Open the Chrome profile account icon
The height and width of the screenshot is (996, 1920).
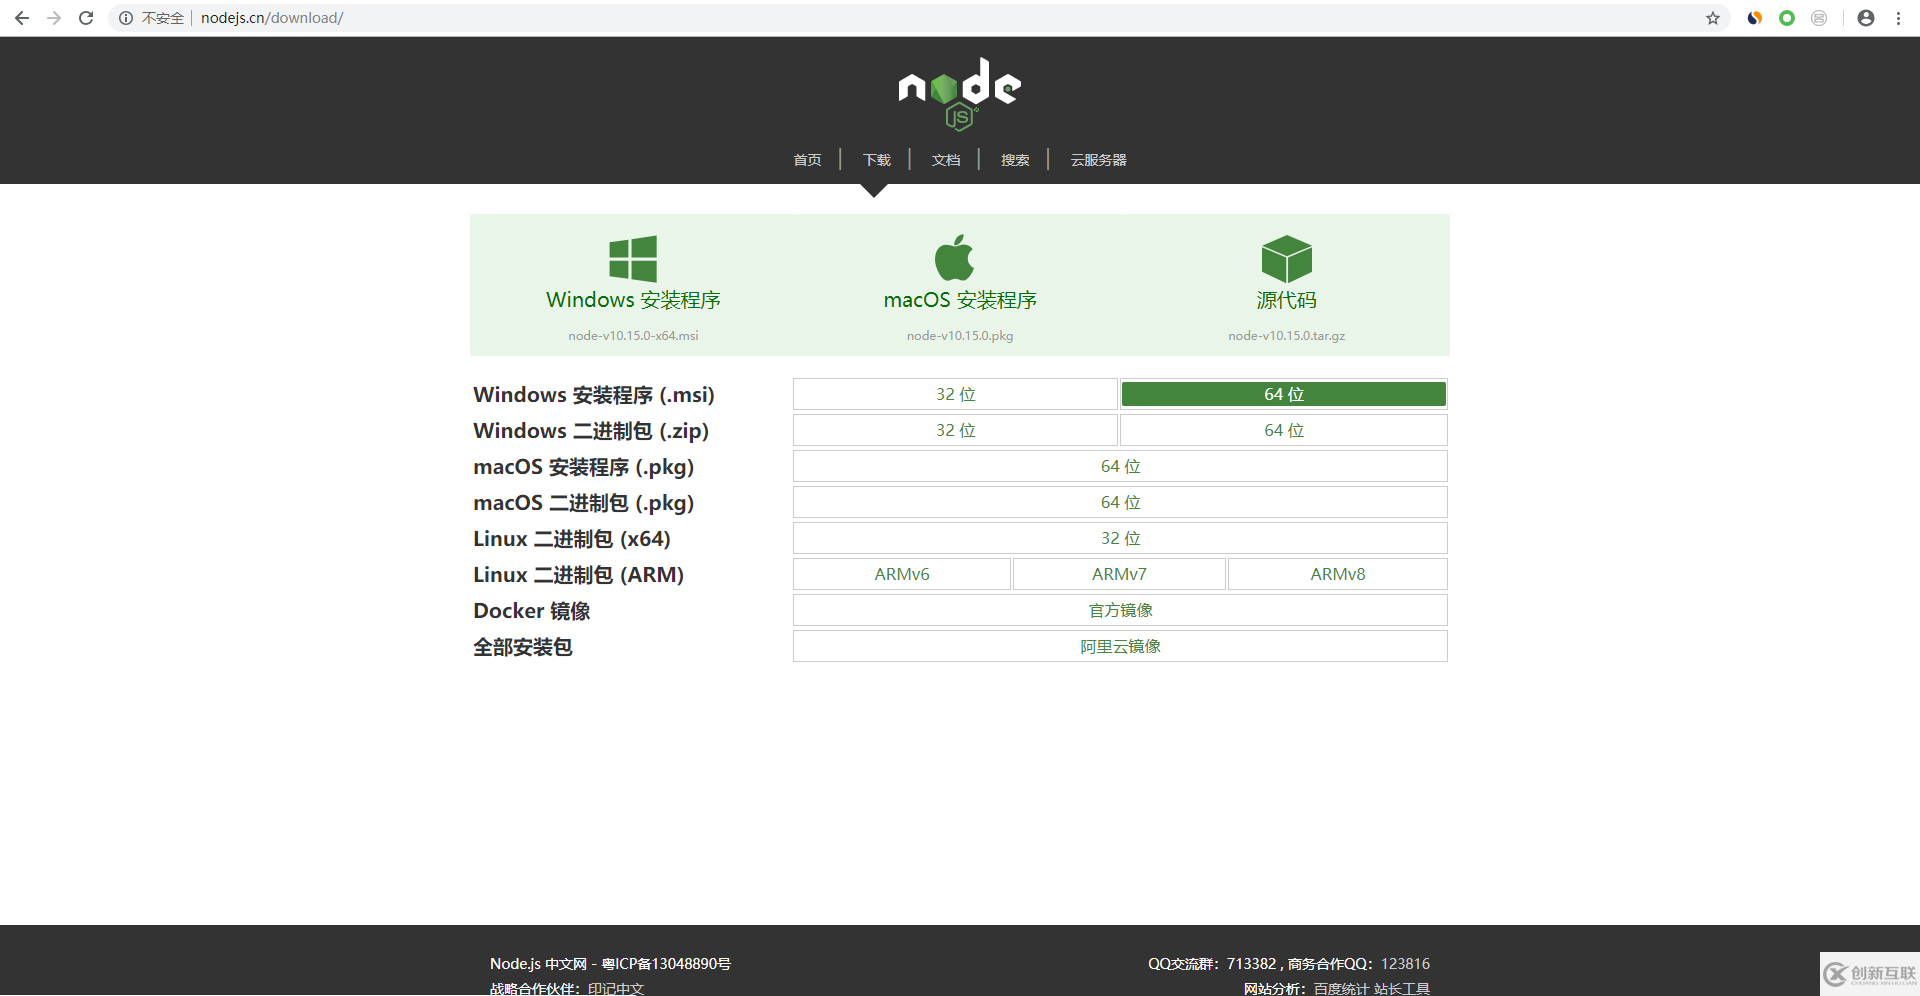(1866, 18)
